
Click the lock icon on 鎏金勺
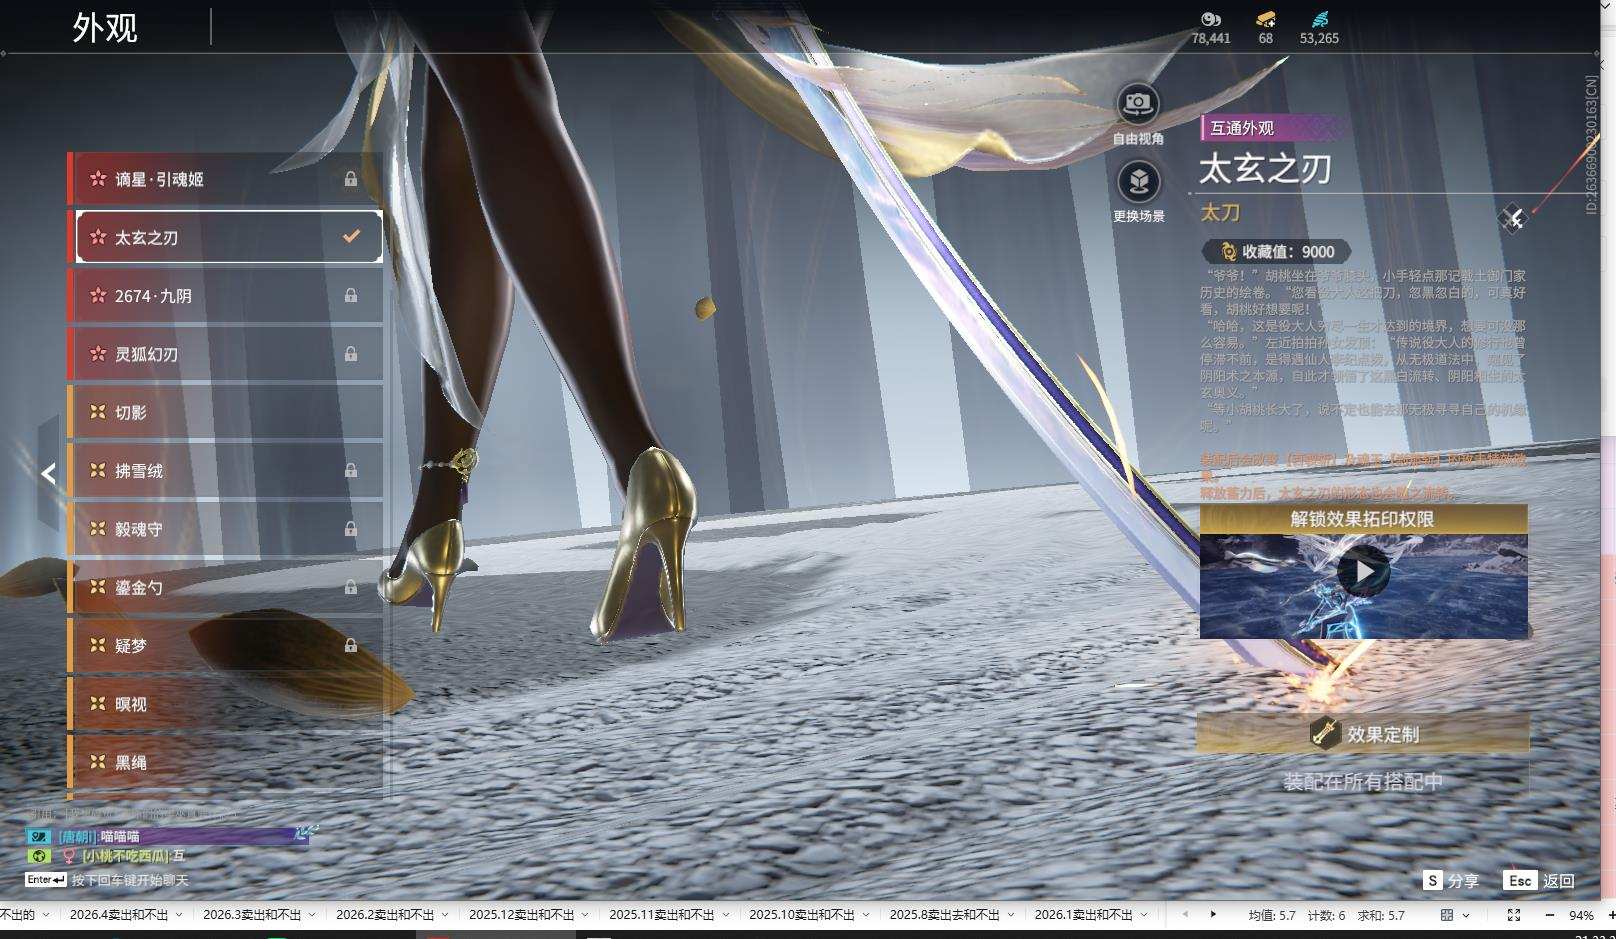click(351, 587)
